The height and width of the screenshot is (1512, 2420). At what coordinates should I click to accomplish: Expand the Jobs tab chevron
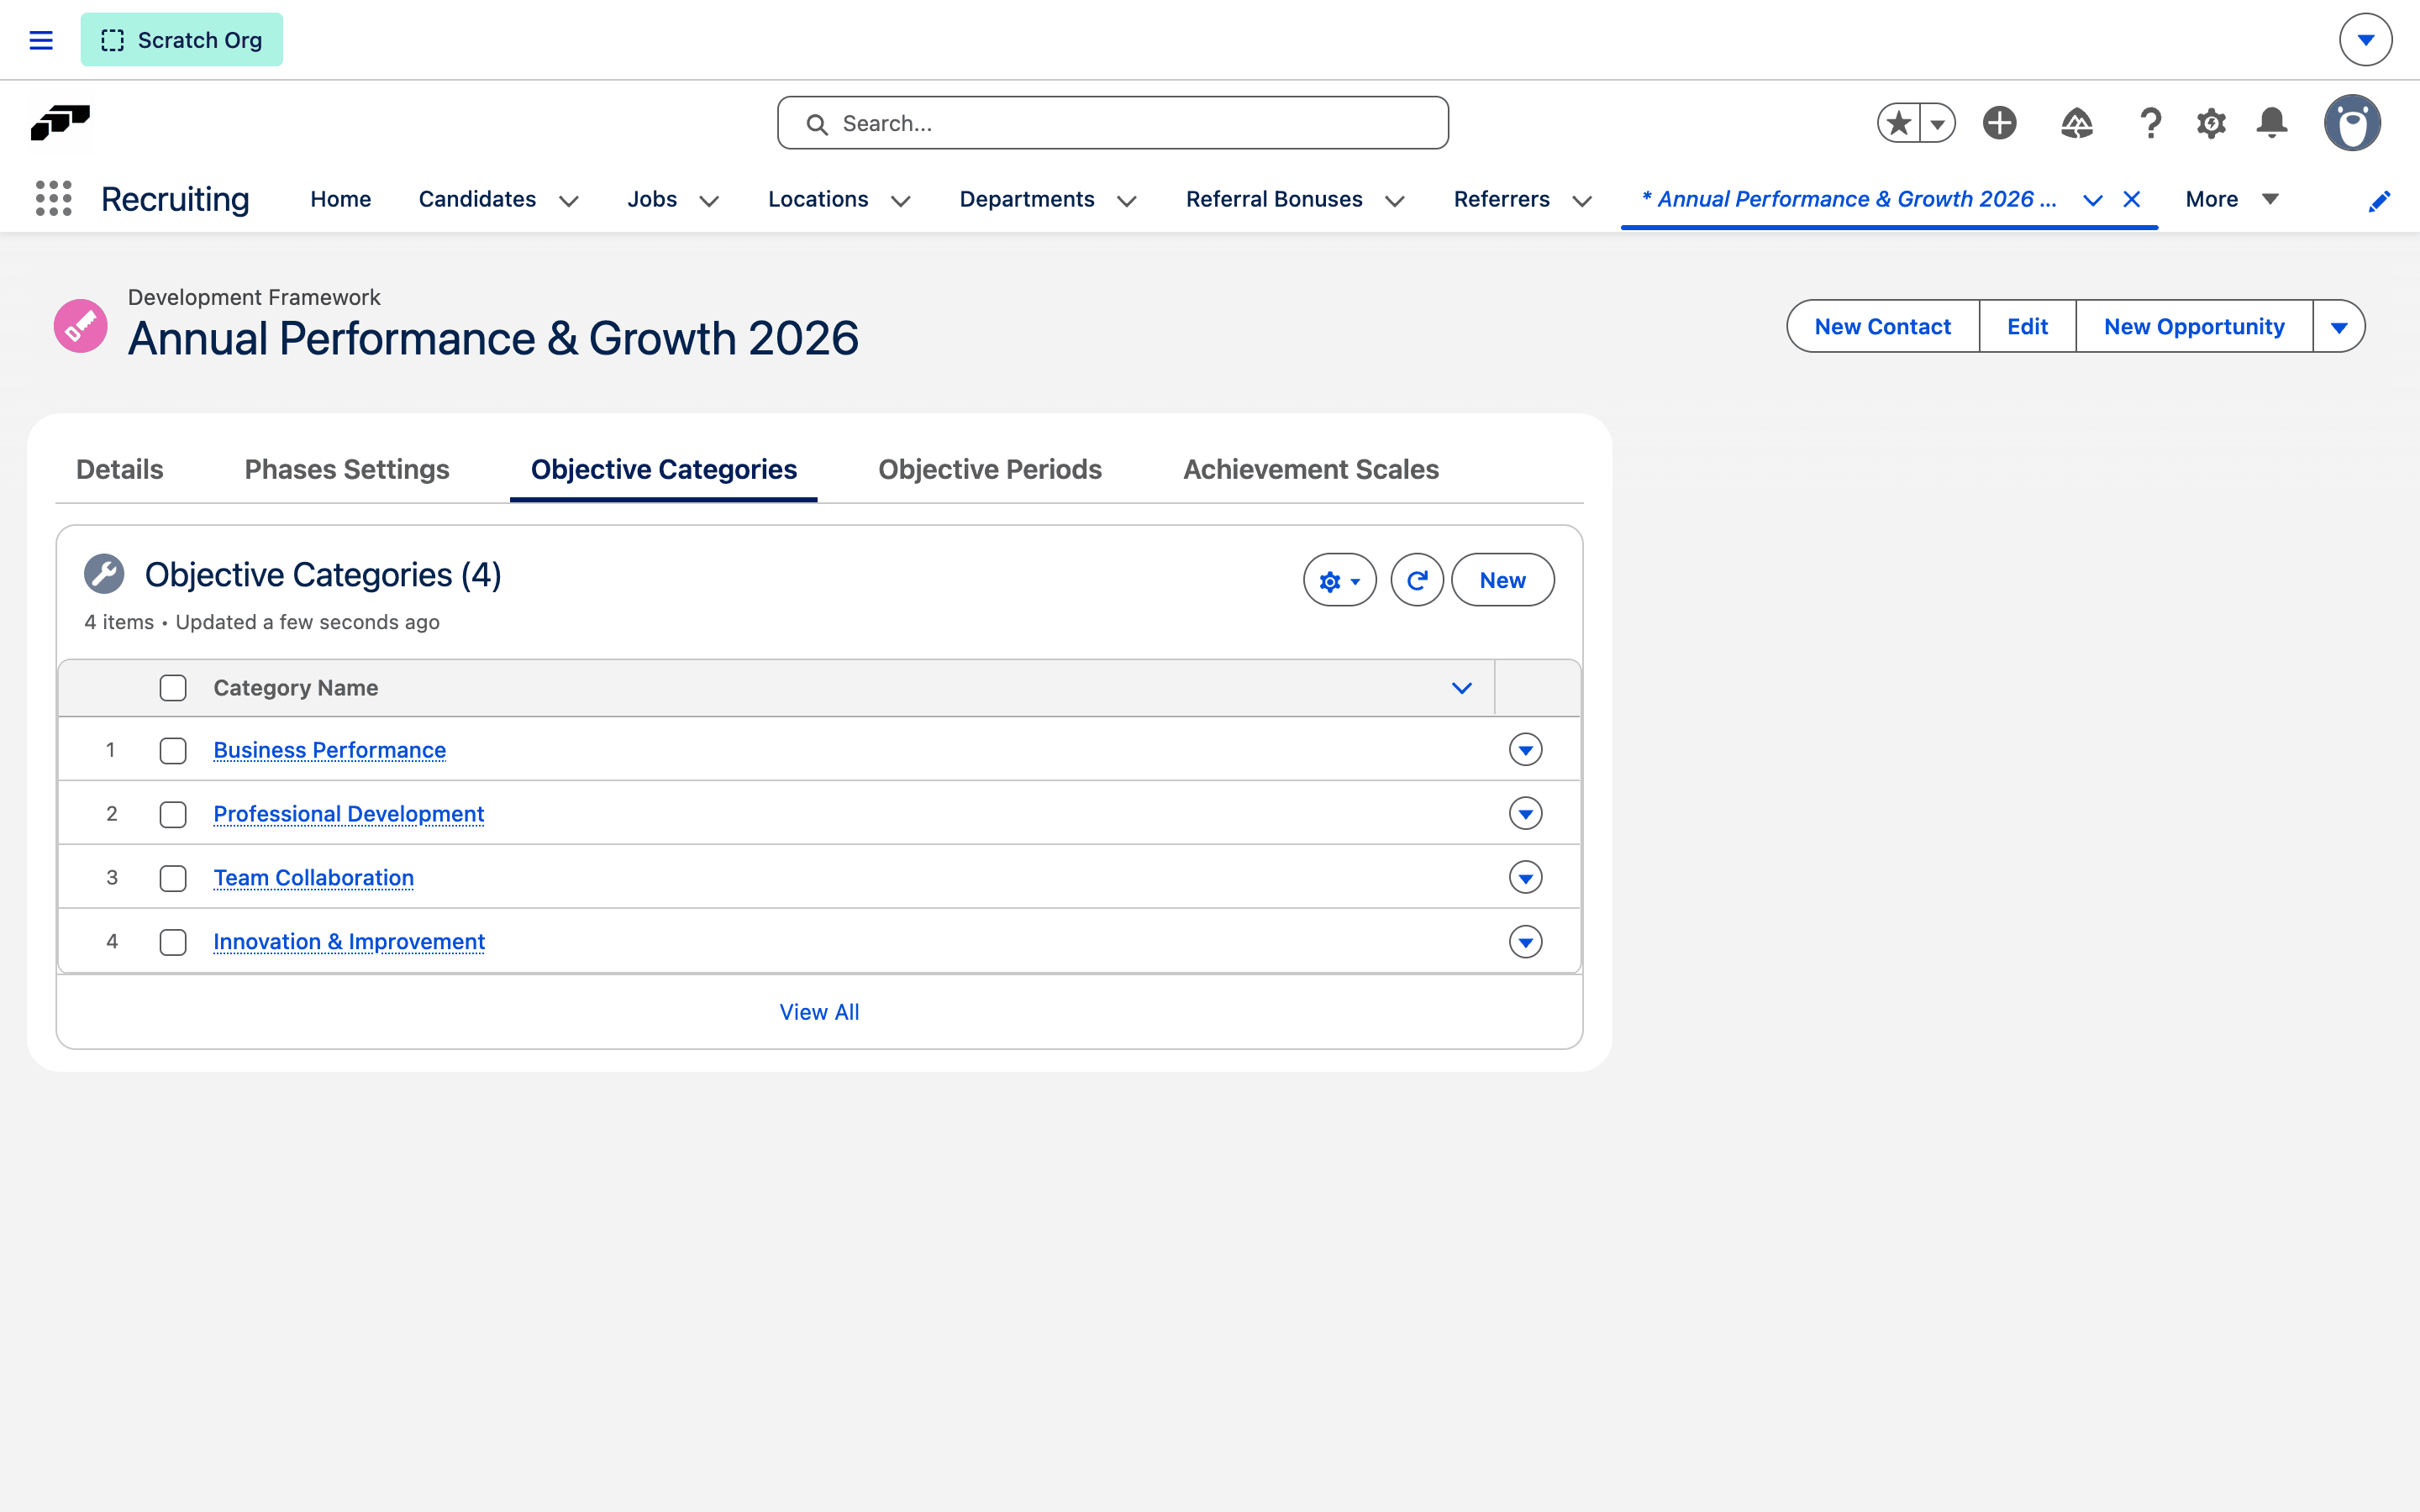709,201
